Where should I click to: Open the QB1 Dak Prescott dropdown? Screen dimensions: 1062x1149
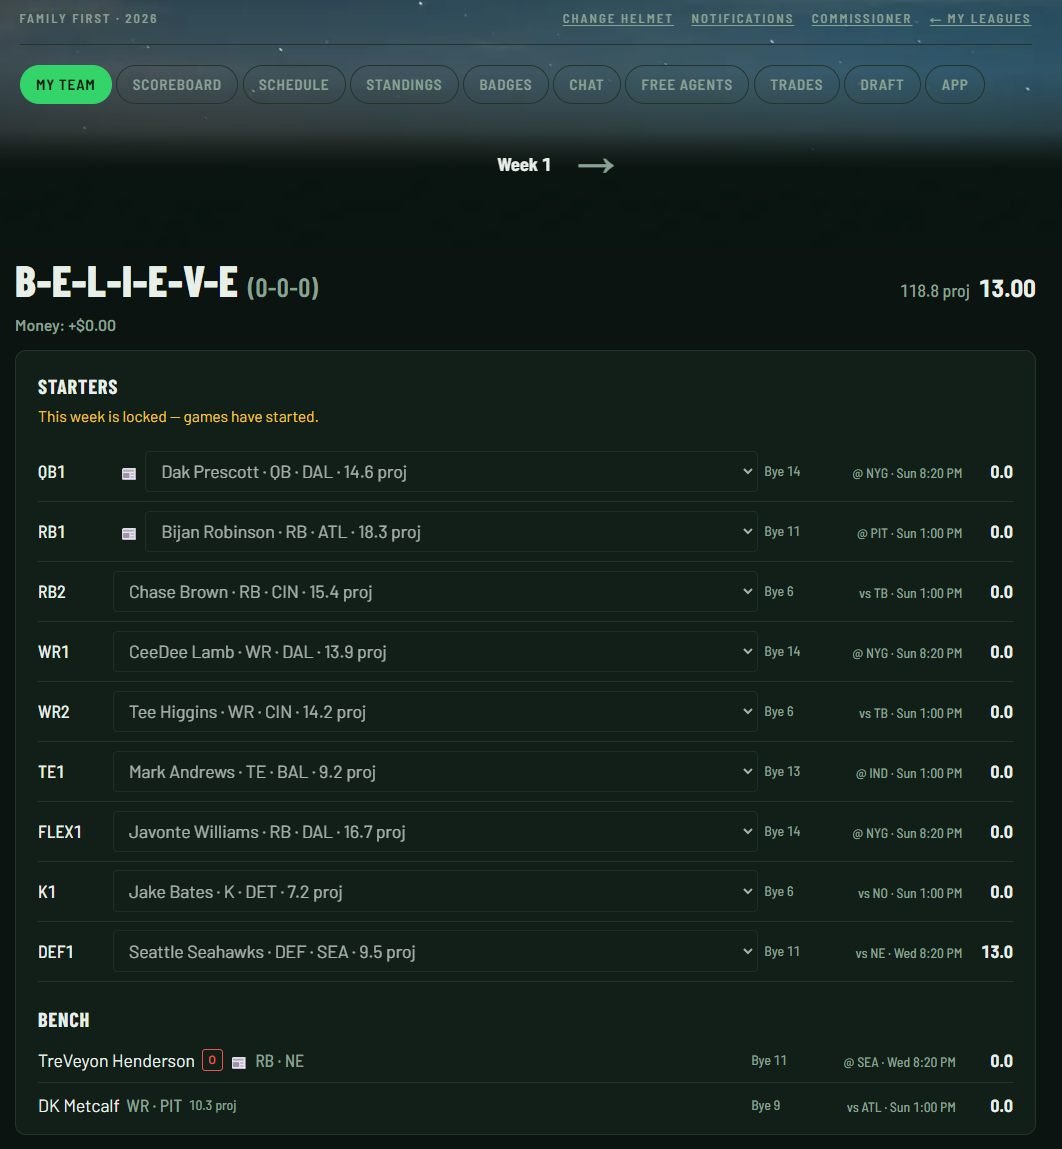click(x=451, y=472)
